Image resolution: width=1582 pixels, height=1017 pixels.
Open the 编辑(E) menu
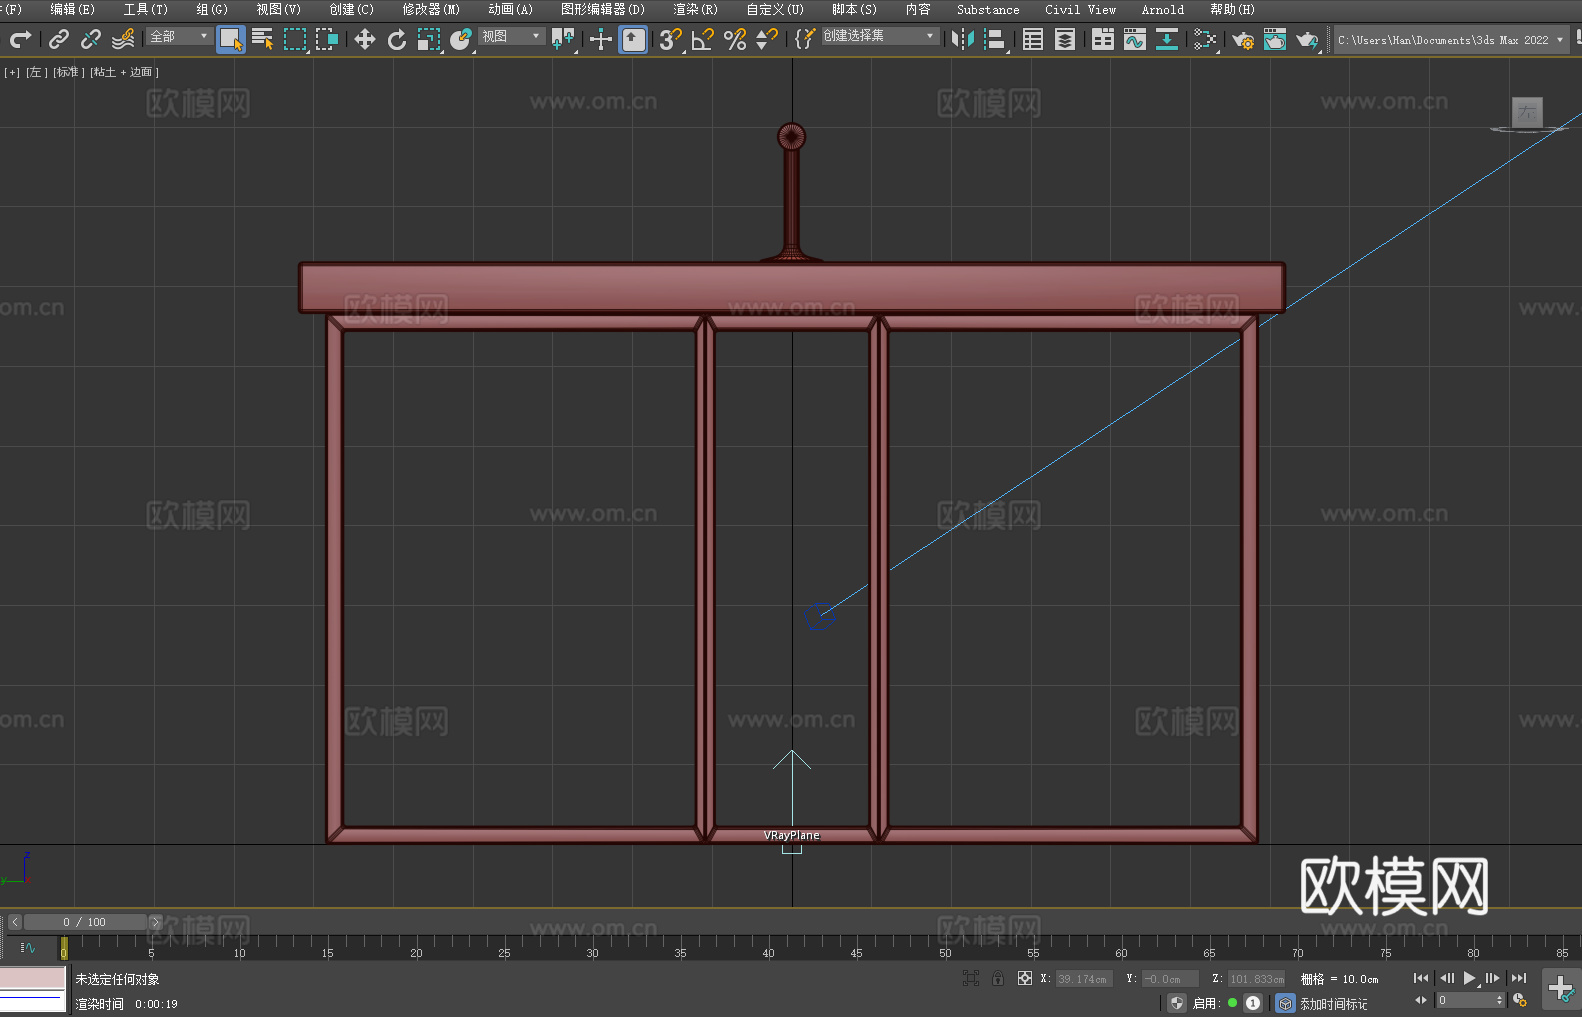(x=72, y=9)
